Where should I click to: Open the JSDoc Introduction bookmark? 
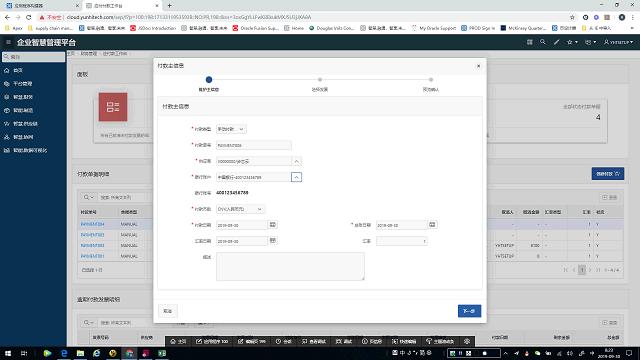[153, 28]
